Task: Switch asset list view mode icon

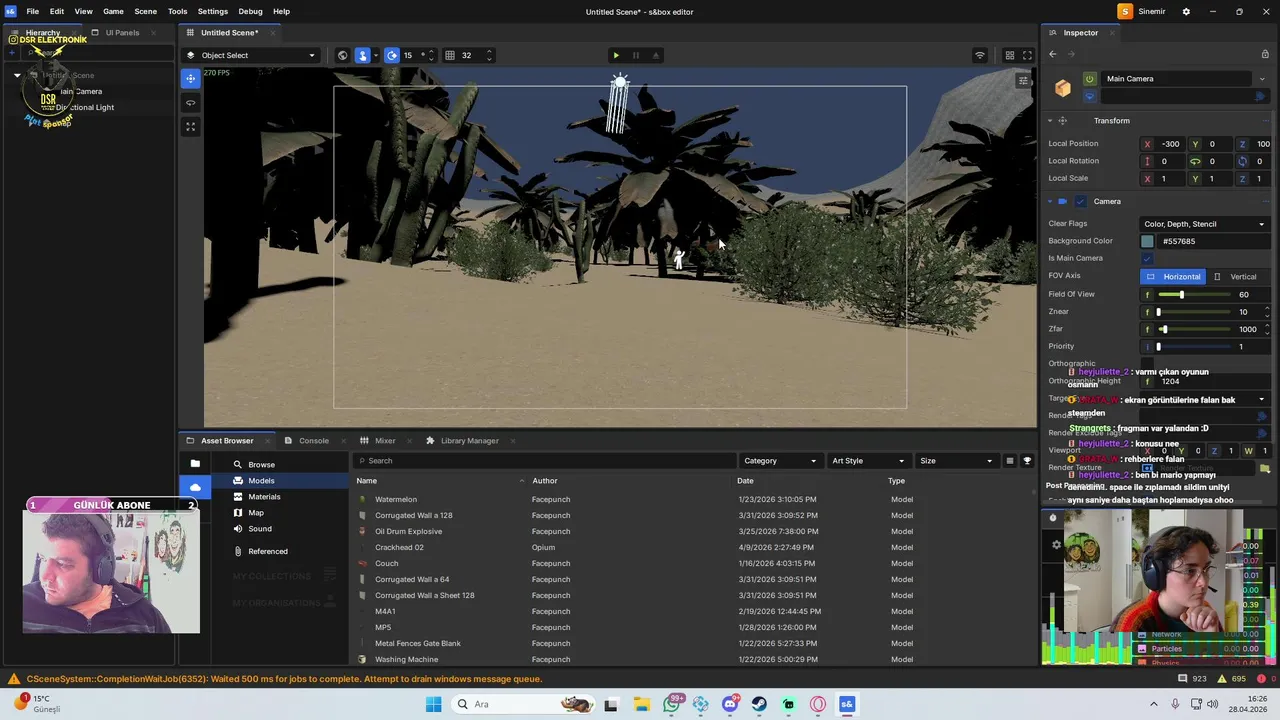Action: pos(1010,461)
